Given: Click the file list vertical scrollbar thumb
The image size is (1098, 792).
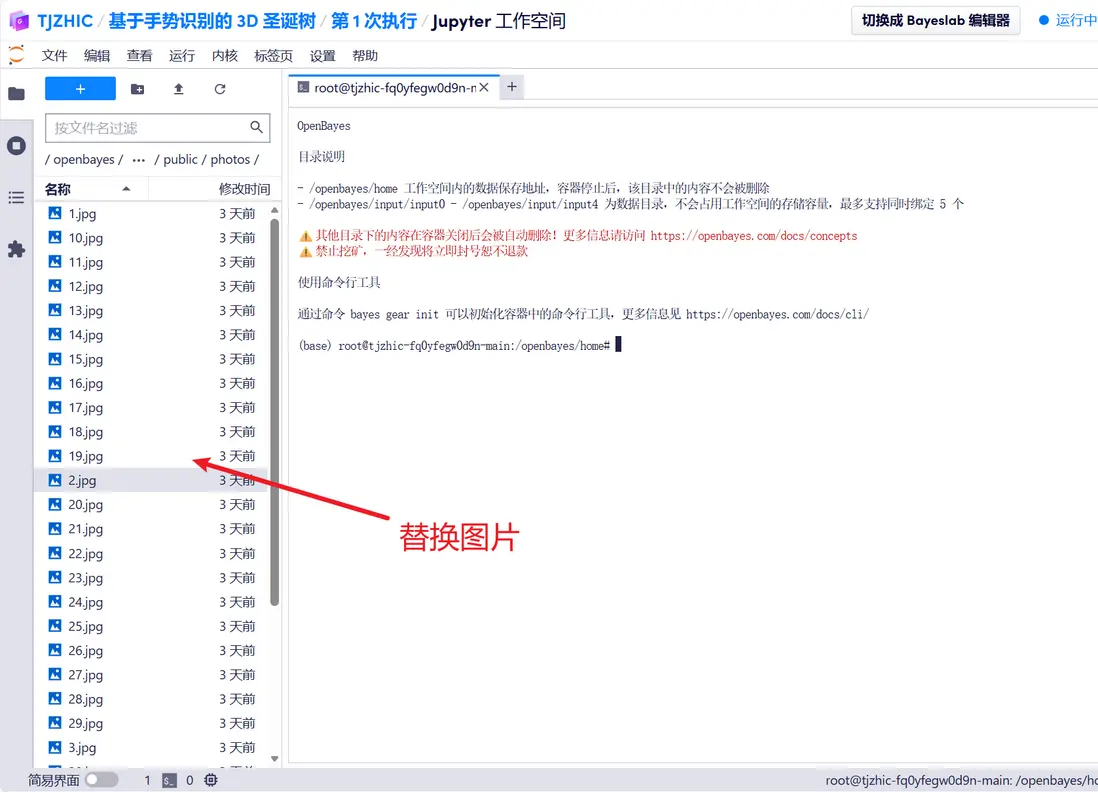Looking at the screenshot, I should 274,412.
